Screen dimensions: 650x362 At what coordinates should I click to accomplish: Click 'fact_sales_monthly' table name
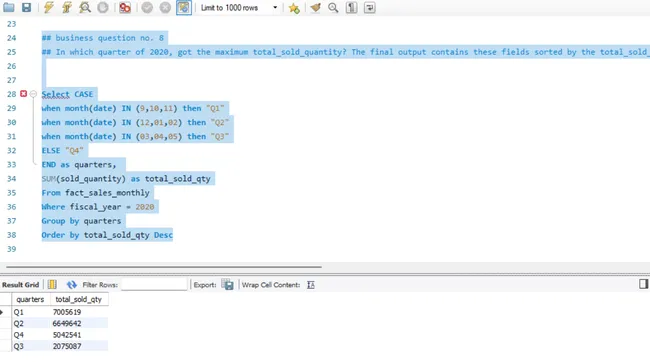107,193
